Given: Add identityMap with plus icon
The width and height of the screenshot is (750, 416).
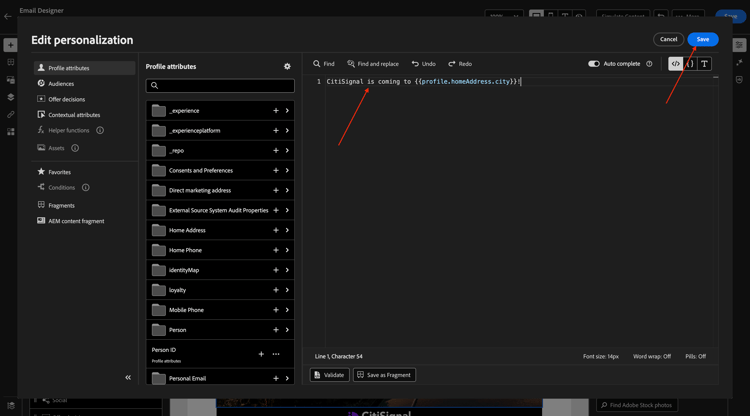Looking at the screenshot, I should pos(276,270).
